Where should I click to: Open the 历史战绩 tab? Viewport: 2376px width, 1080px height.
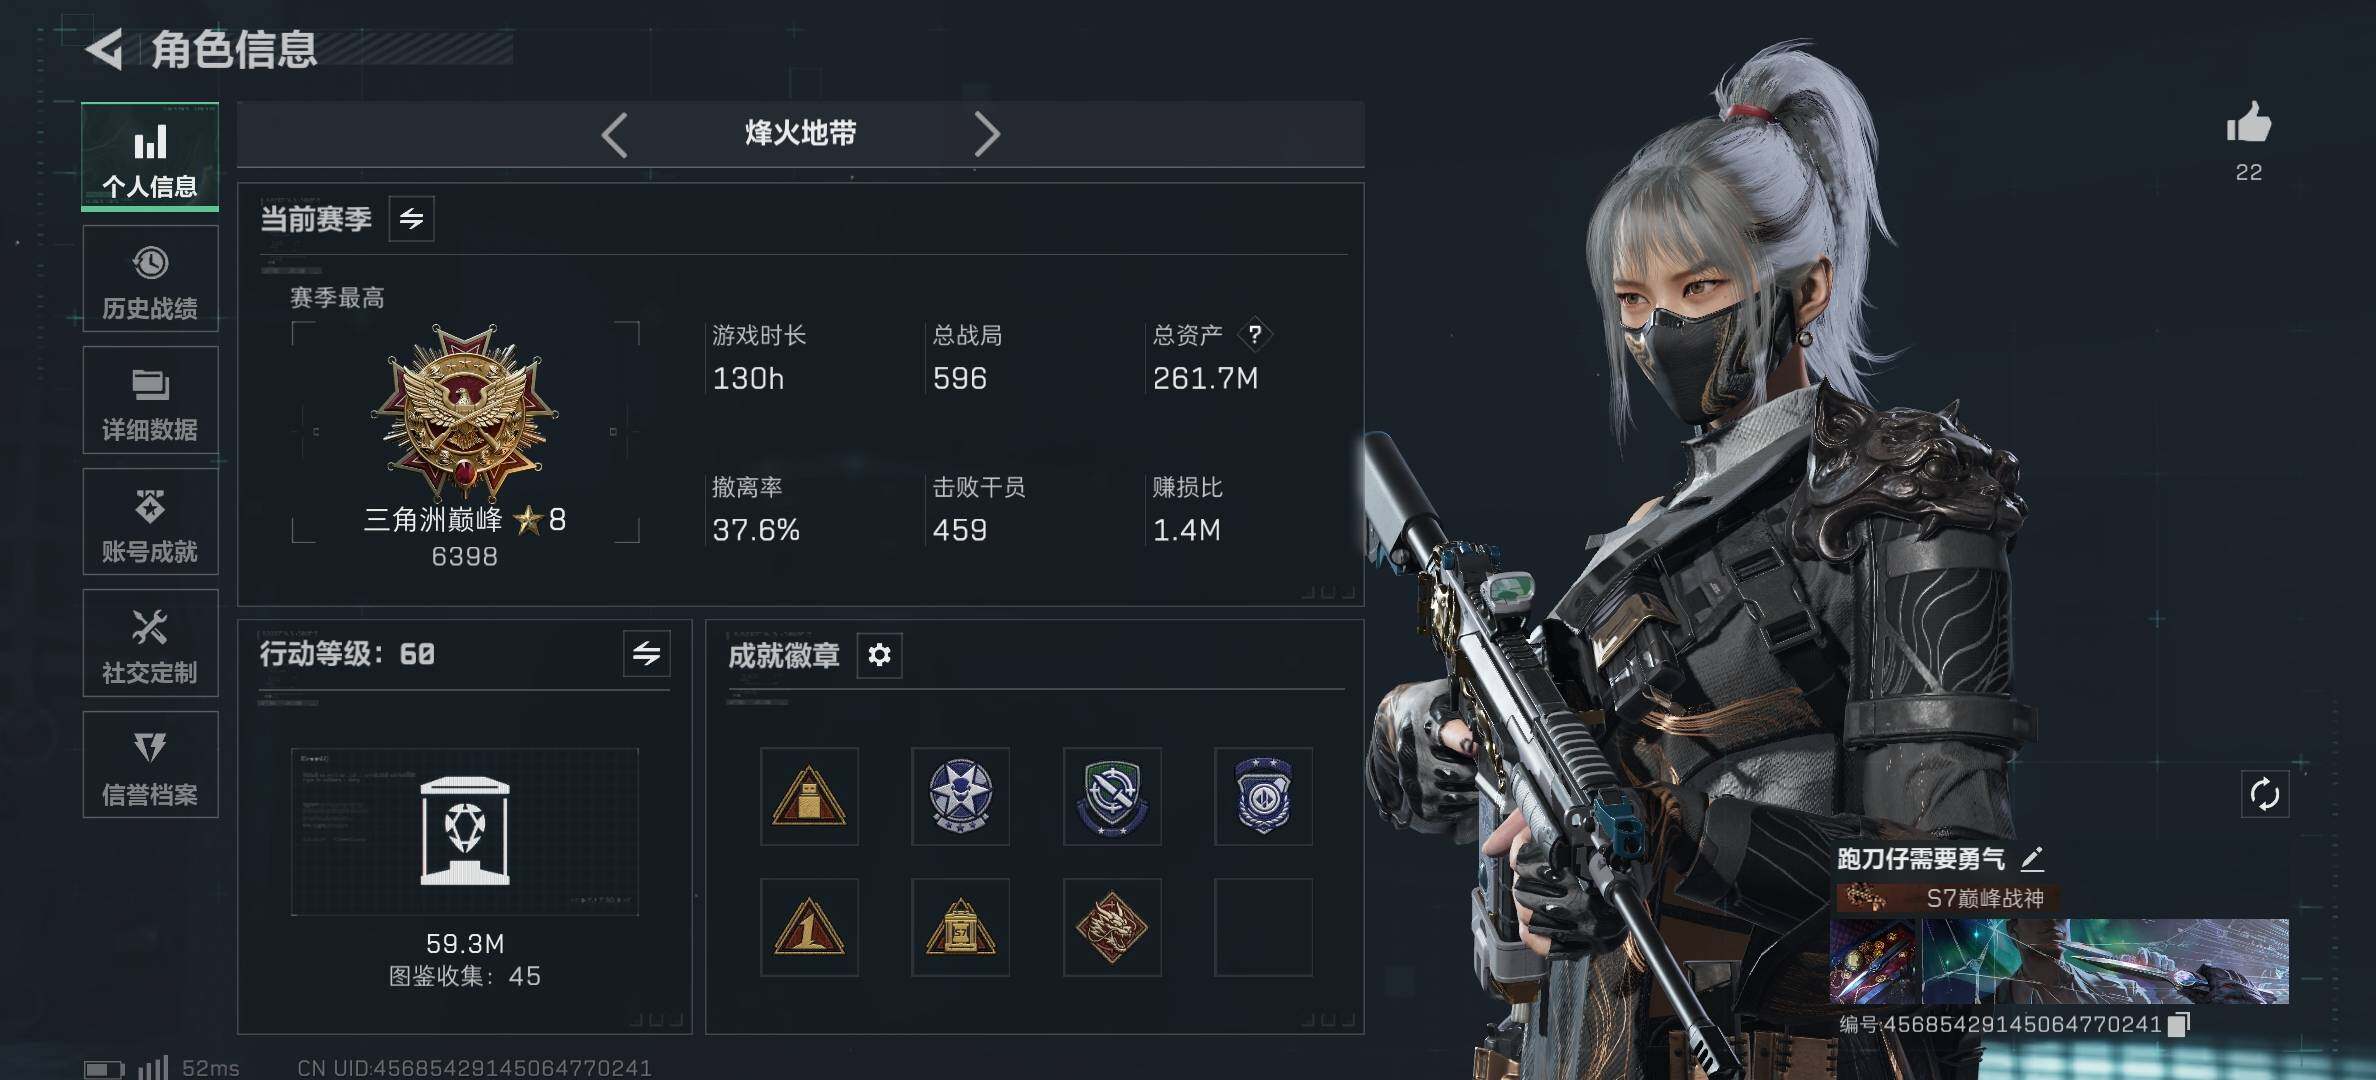(x=150, y=279)
